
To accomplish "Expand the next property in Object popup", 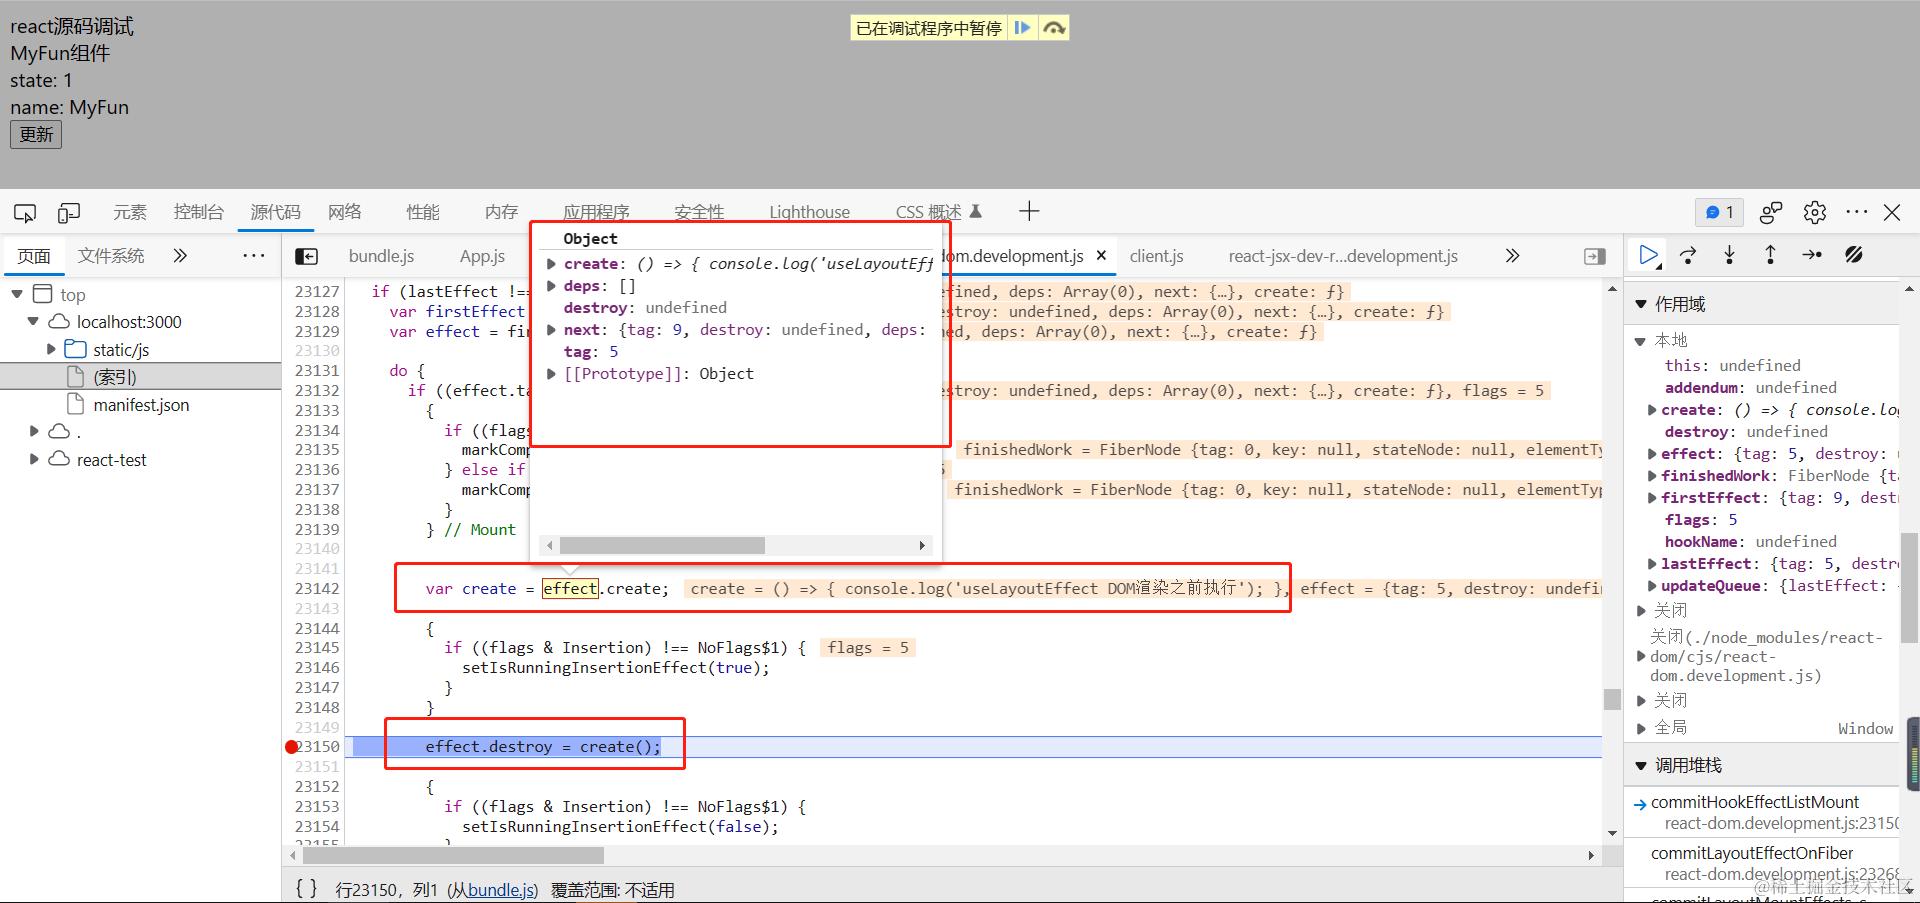I will (551, 330).
